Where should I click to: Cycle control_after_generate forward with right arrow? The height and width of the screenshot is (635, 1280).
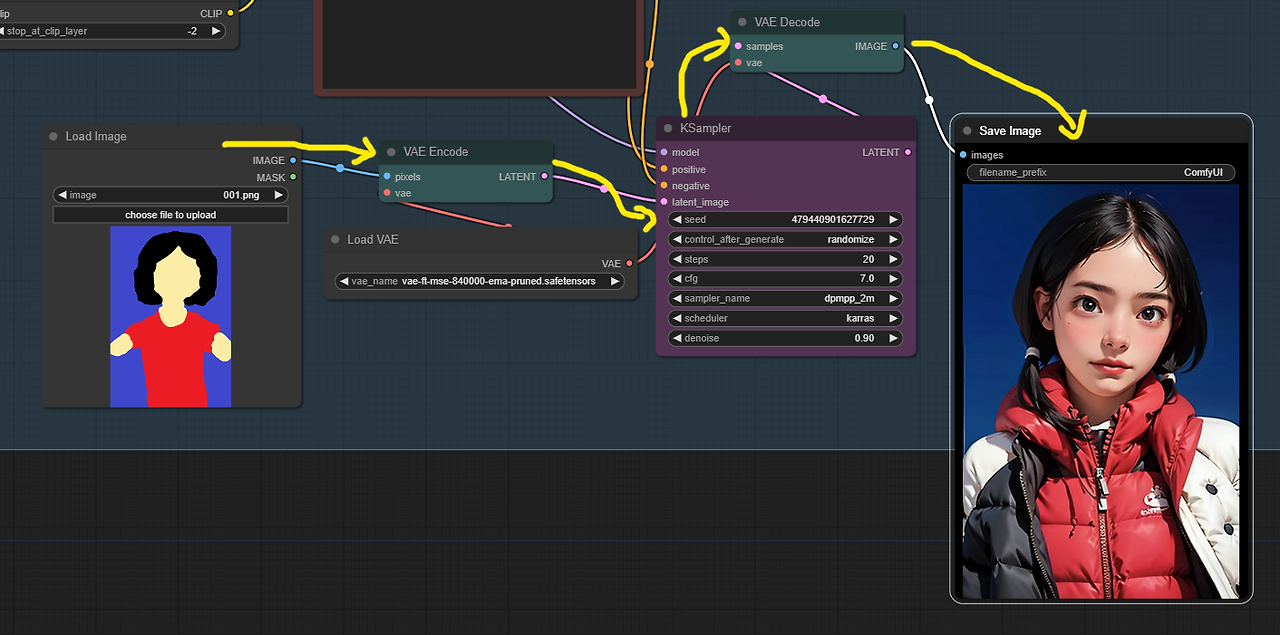(x=893, y=239)
